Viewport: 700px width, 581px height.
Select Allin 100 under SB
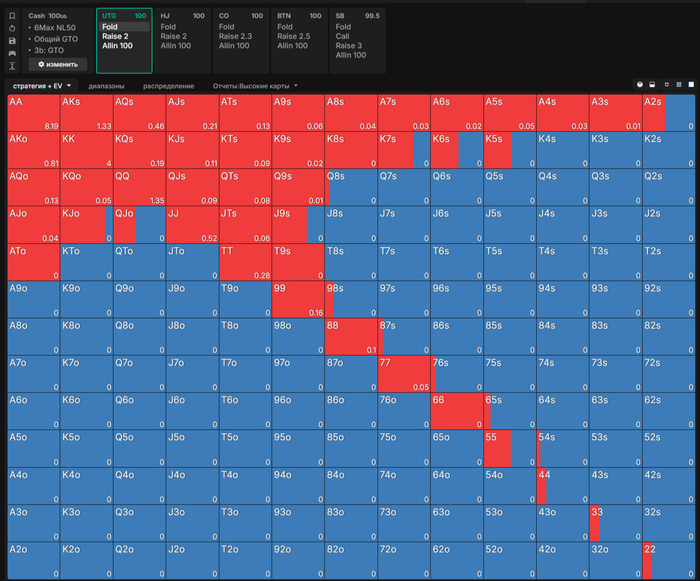coord(351,55)
